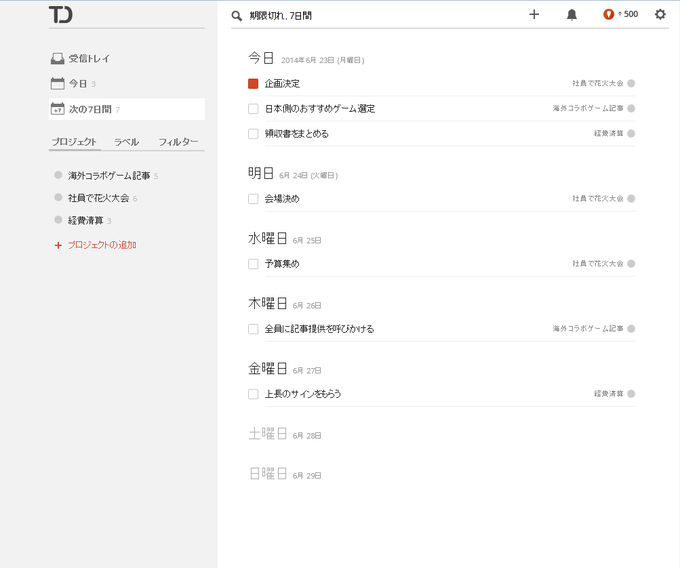Image resolution: width=680 pixels, height=568 pixels.
Task: Open project 経費清算 in sidebar
Action: click(85, 221)
